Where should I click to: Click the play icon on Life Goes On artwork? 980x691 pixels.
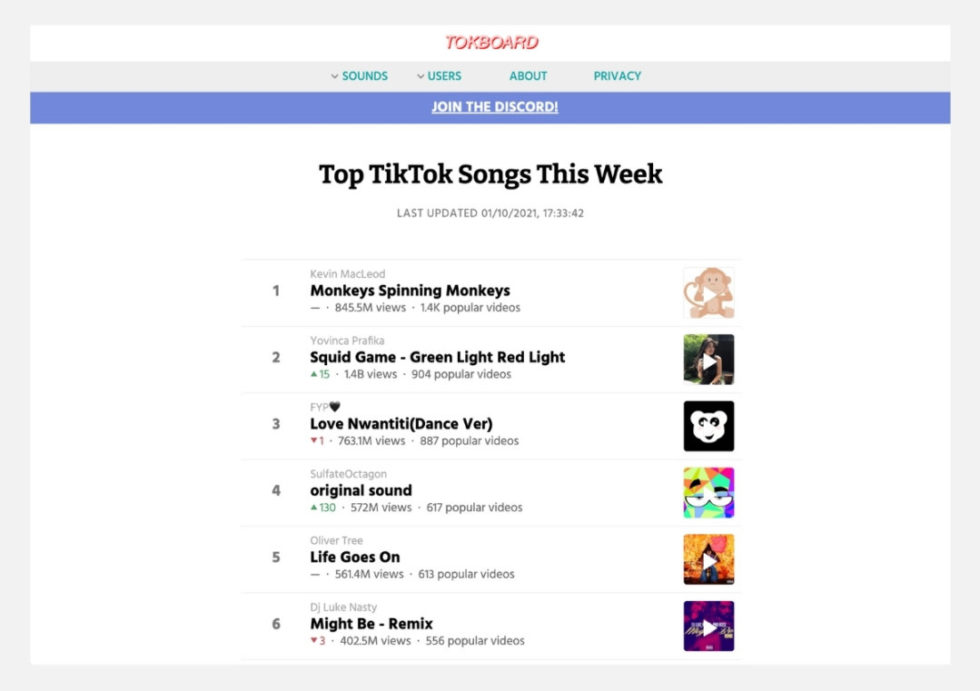tap(710, 558)
